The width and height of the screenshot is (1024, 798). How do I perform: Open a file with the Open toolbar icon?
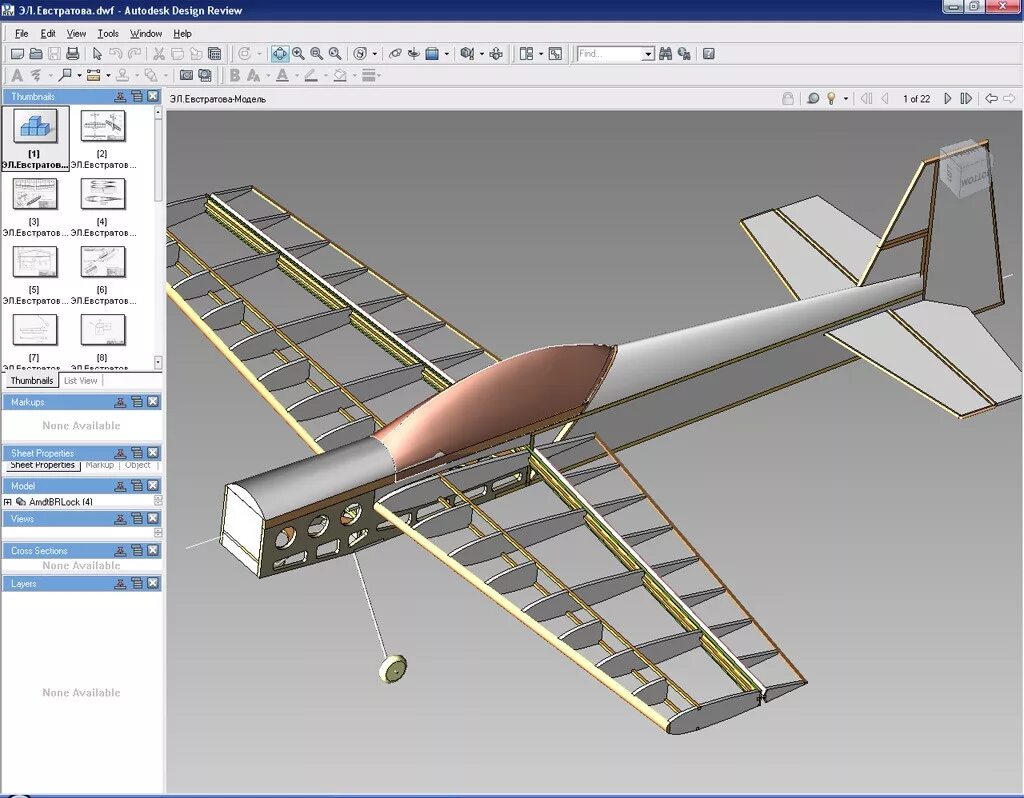(37, 54)
